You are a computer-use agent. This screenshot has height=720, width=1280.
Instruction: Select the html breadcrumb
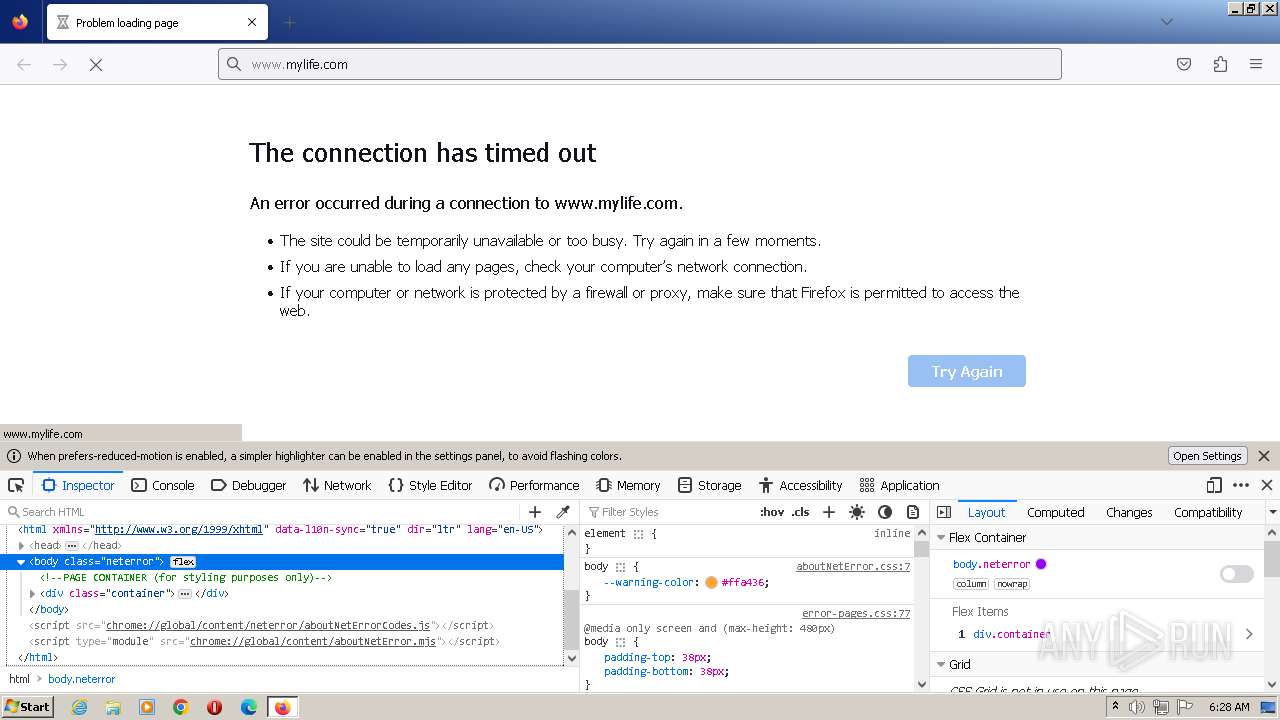pos(20,679)
